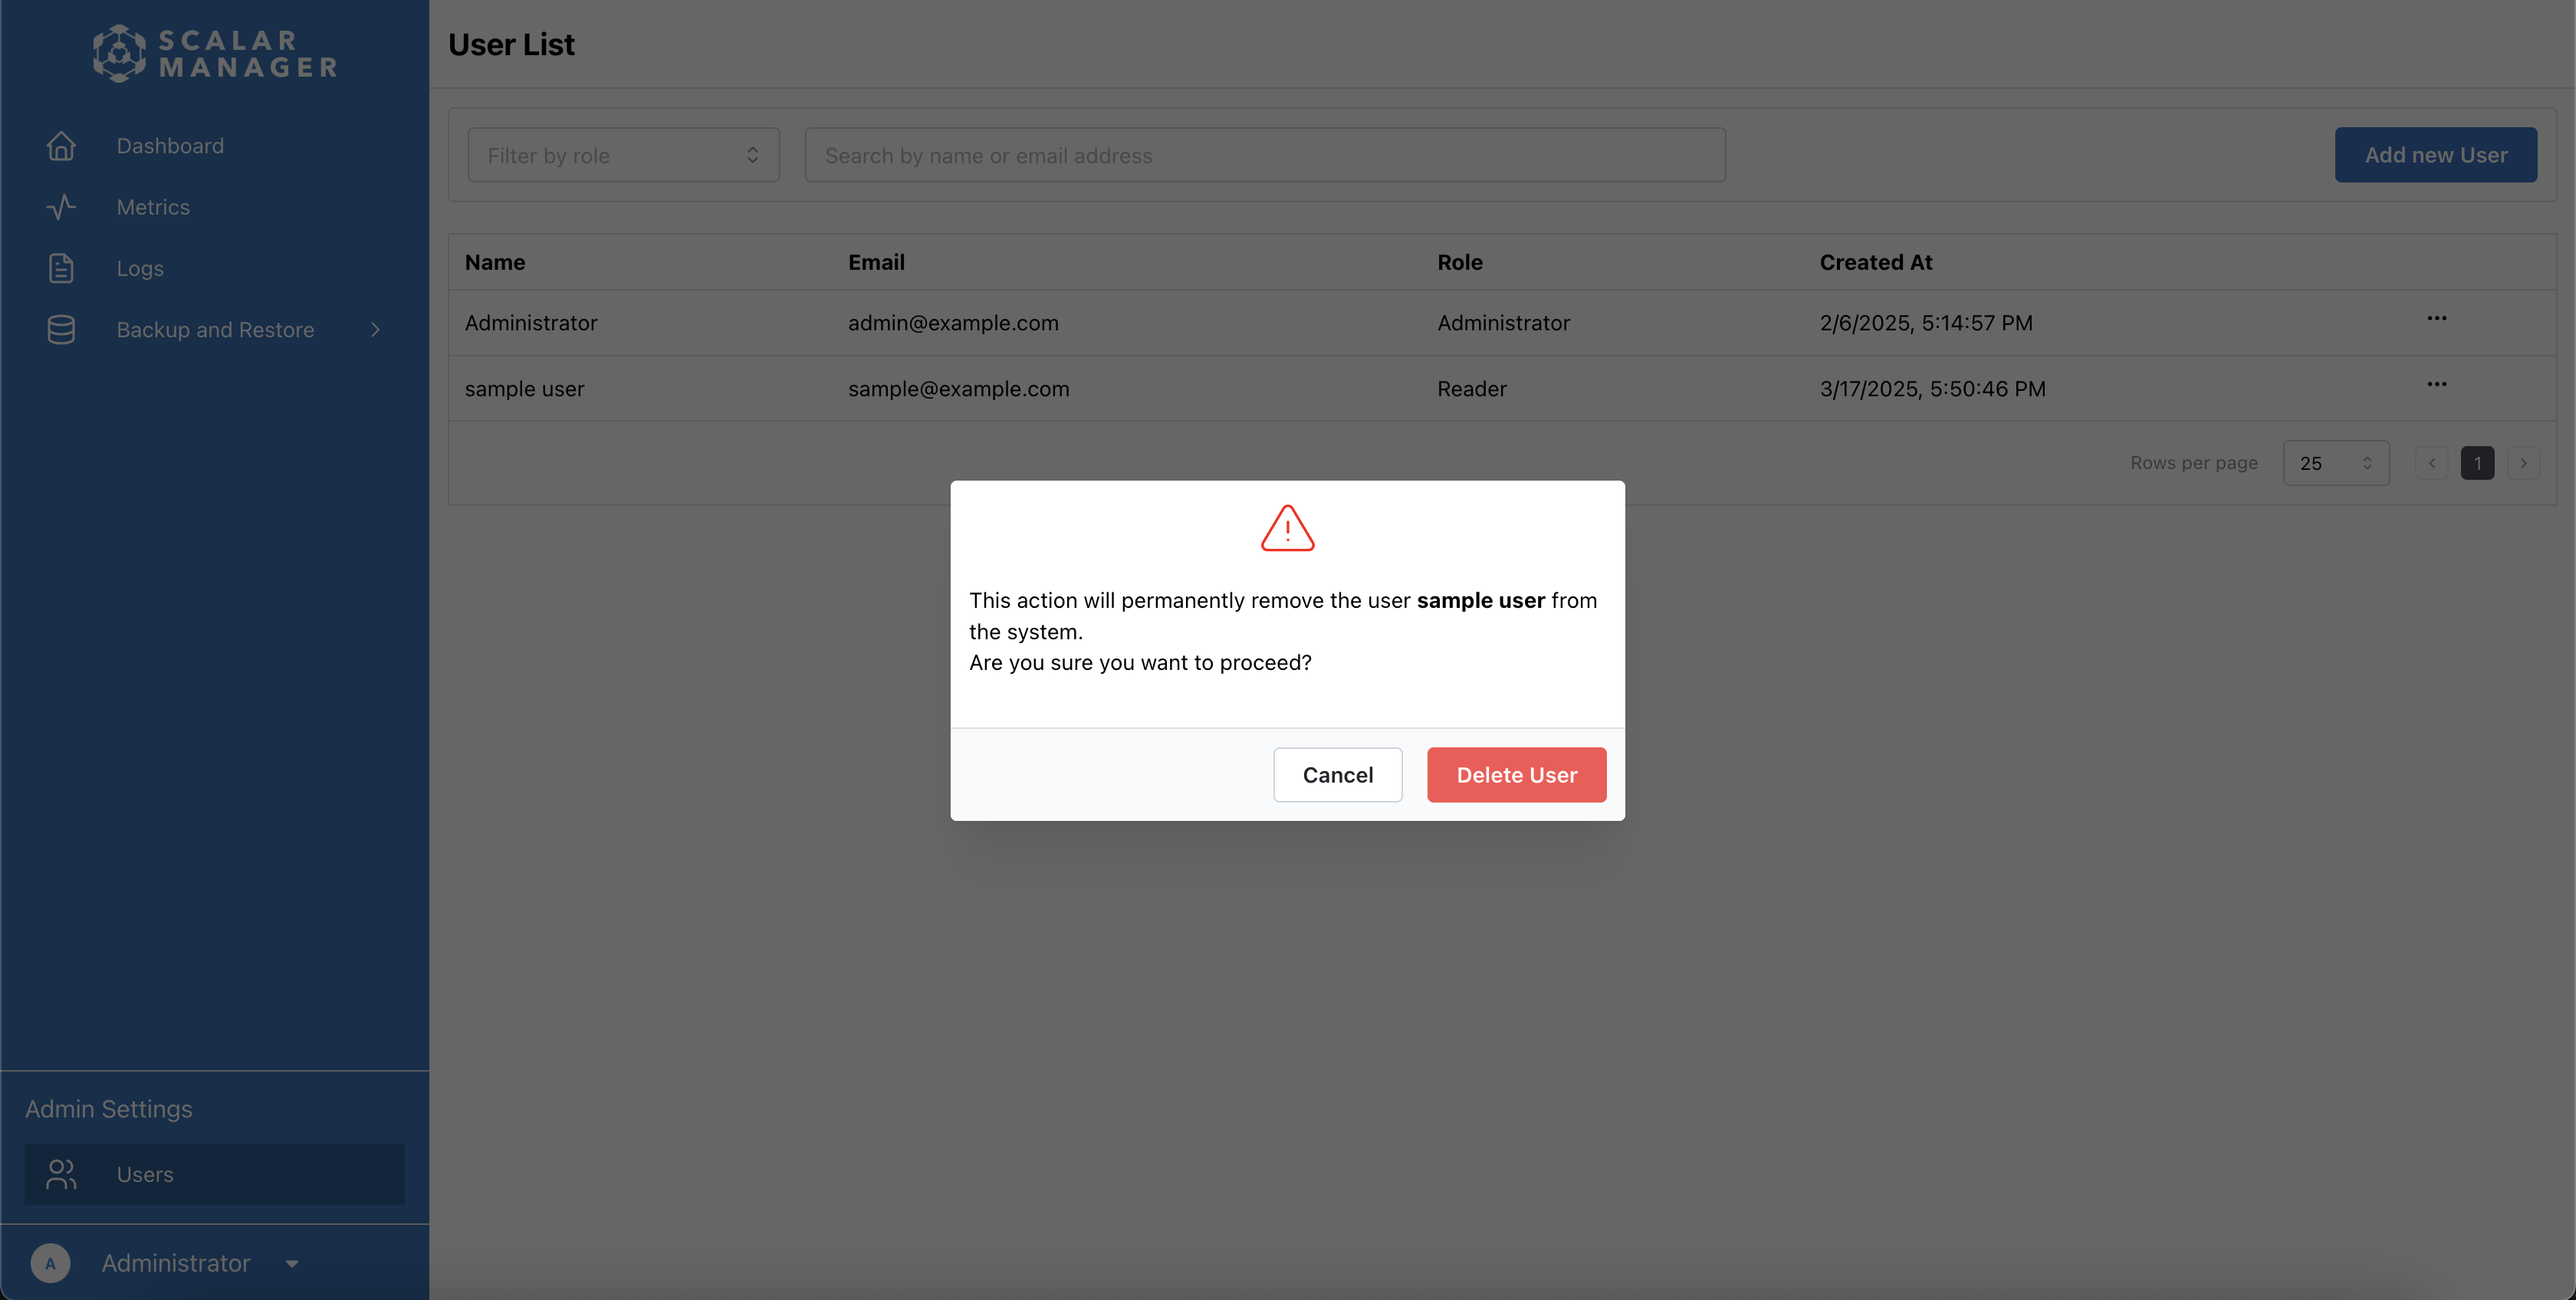Open Metrics via the waveform icon
This screenshot has height=1300, width=2576.
[61, 207]
